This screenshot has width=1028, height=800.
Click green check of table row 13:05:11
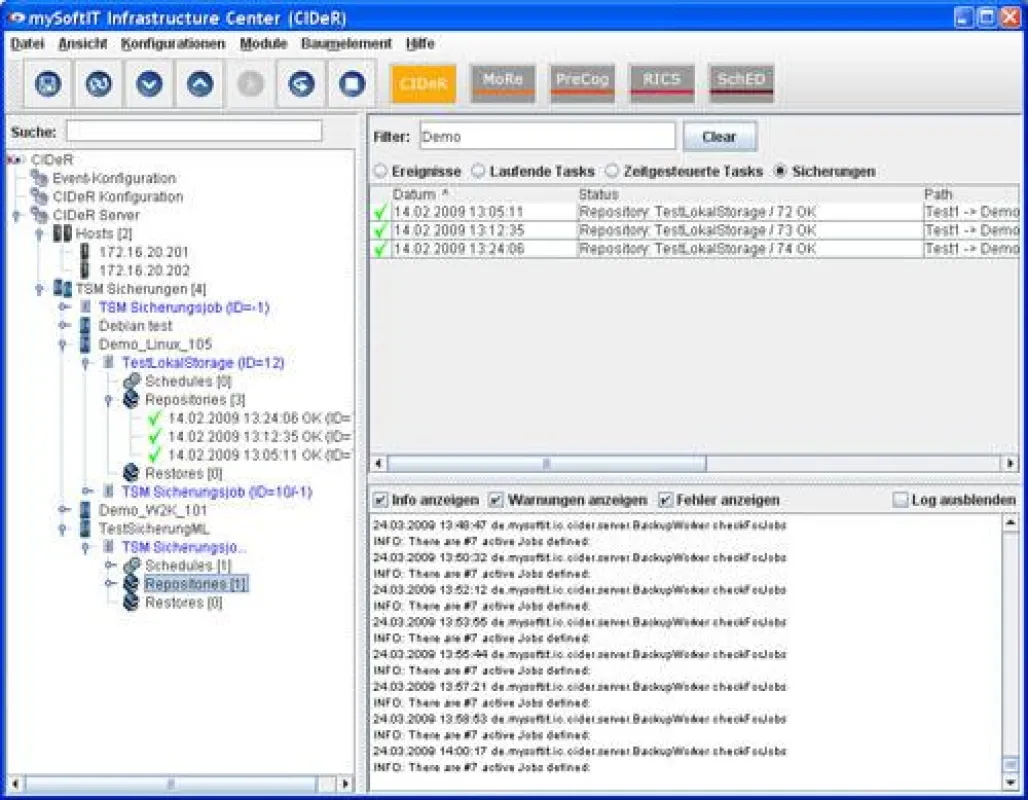380,212
